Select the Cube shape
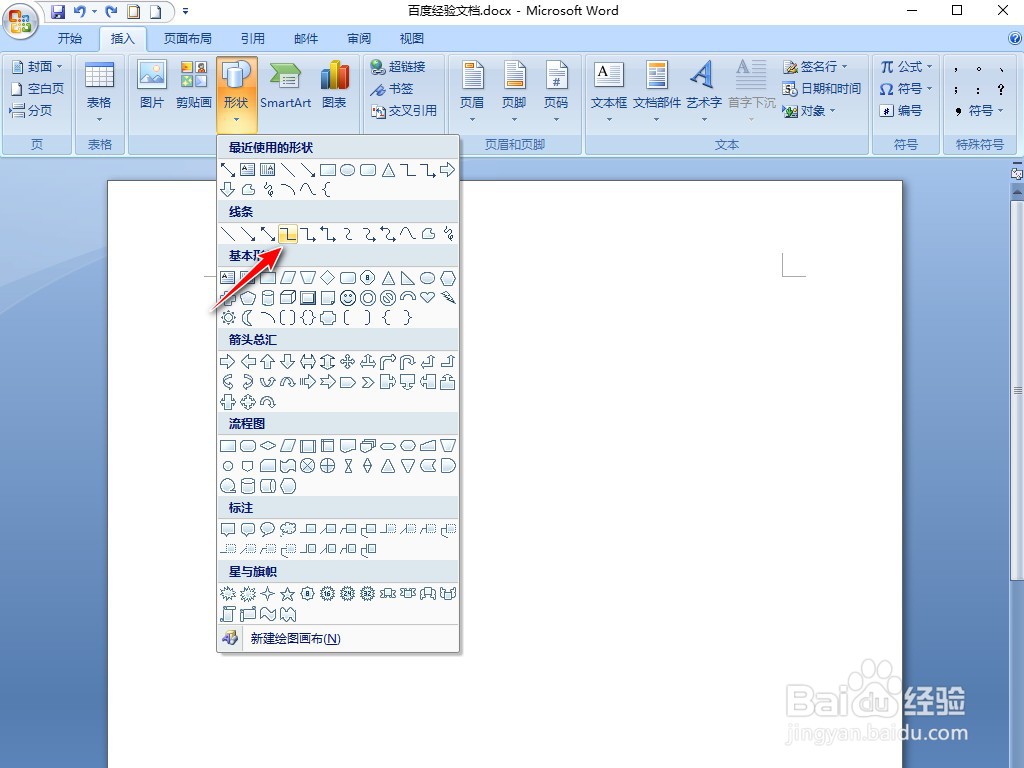Screen dimensions: 1024x768 [x=287, y=298]
